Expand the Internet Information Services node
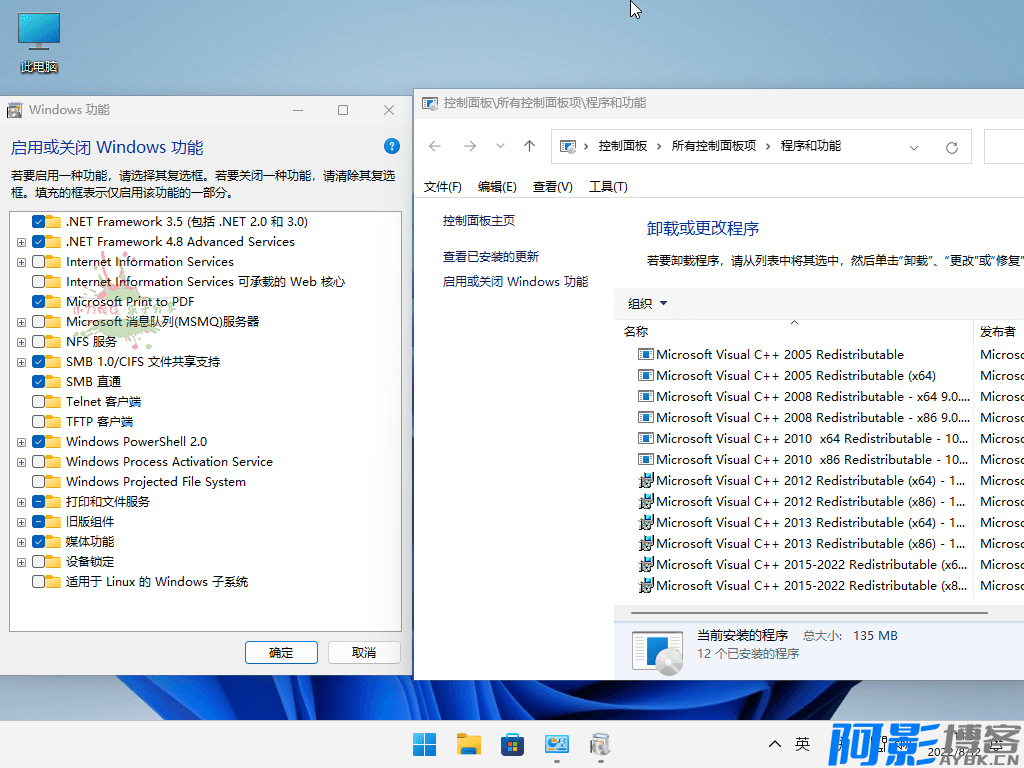Screen dimensions: 1024x768 click(21, 262)
